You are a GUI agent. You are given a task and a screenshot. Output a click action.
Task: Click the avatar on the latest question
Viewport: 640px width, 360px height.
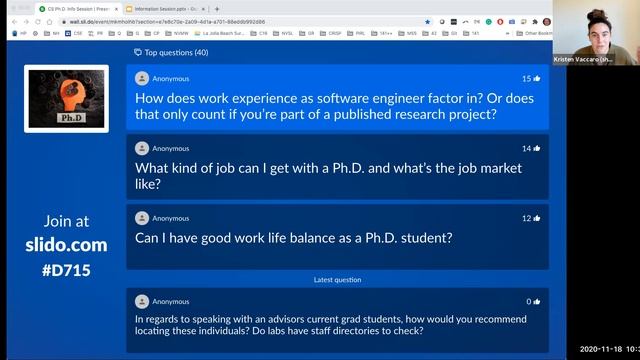pos(142,302)
